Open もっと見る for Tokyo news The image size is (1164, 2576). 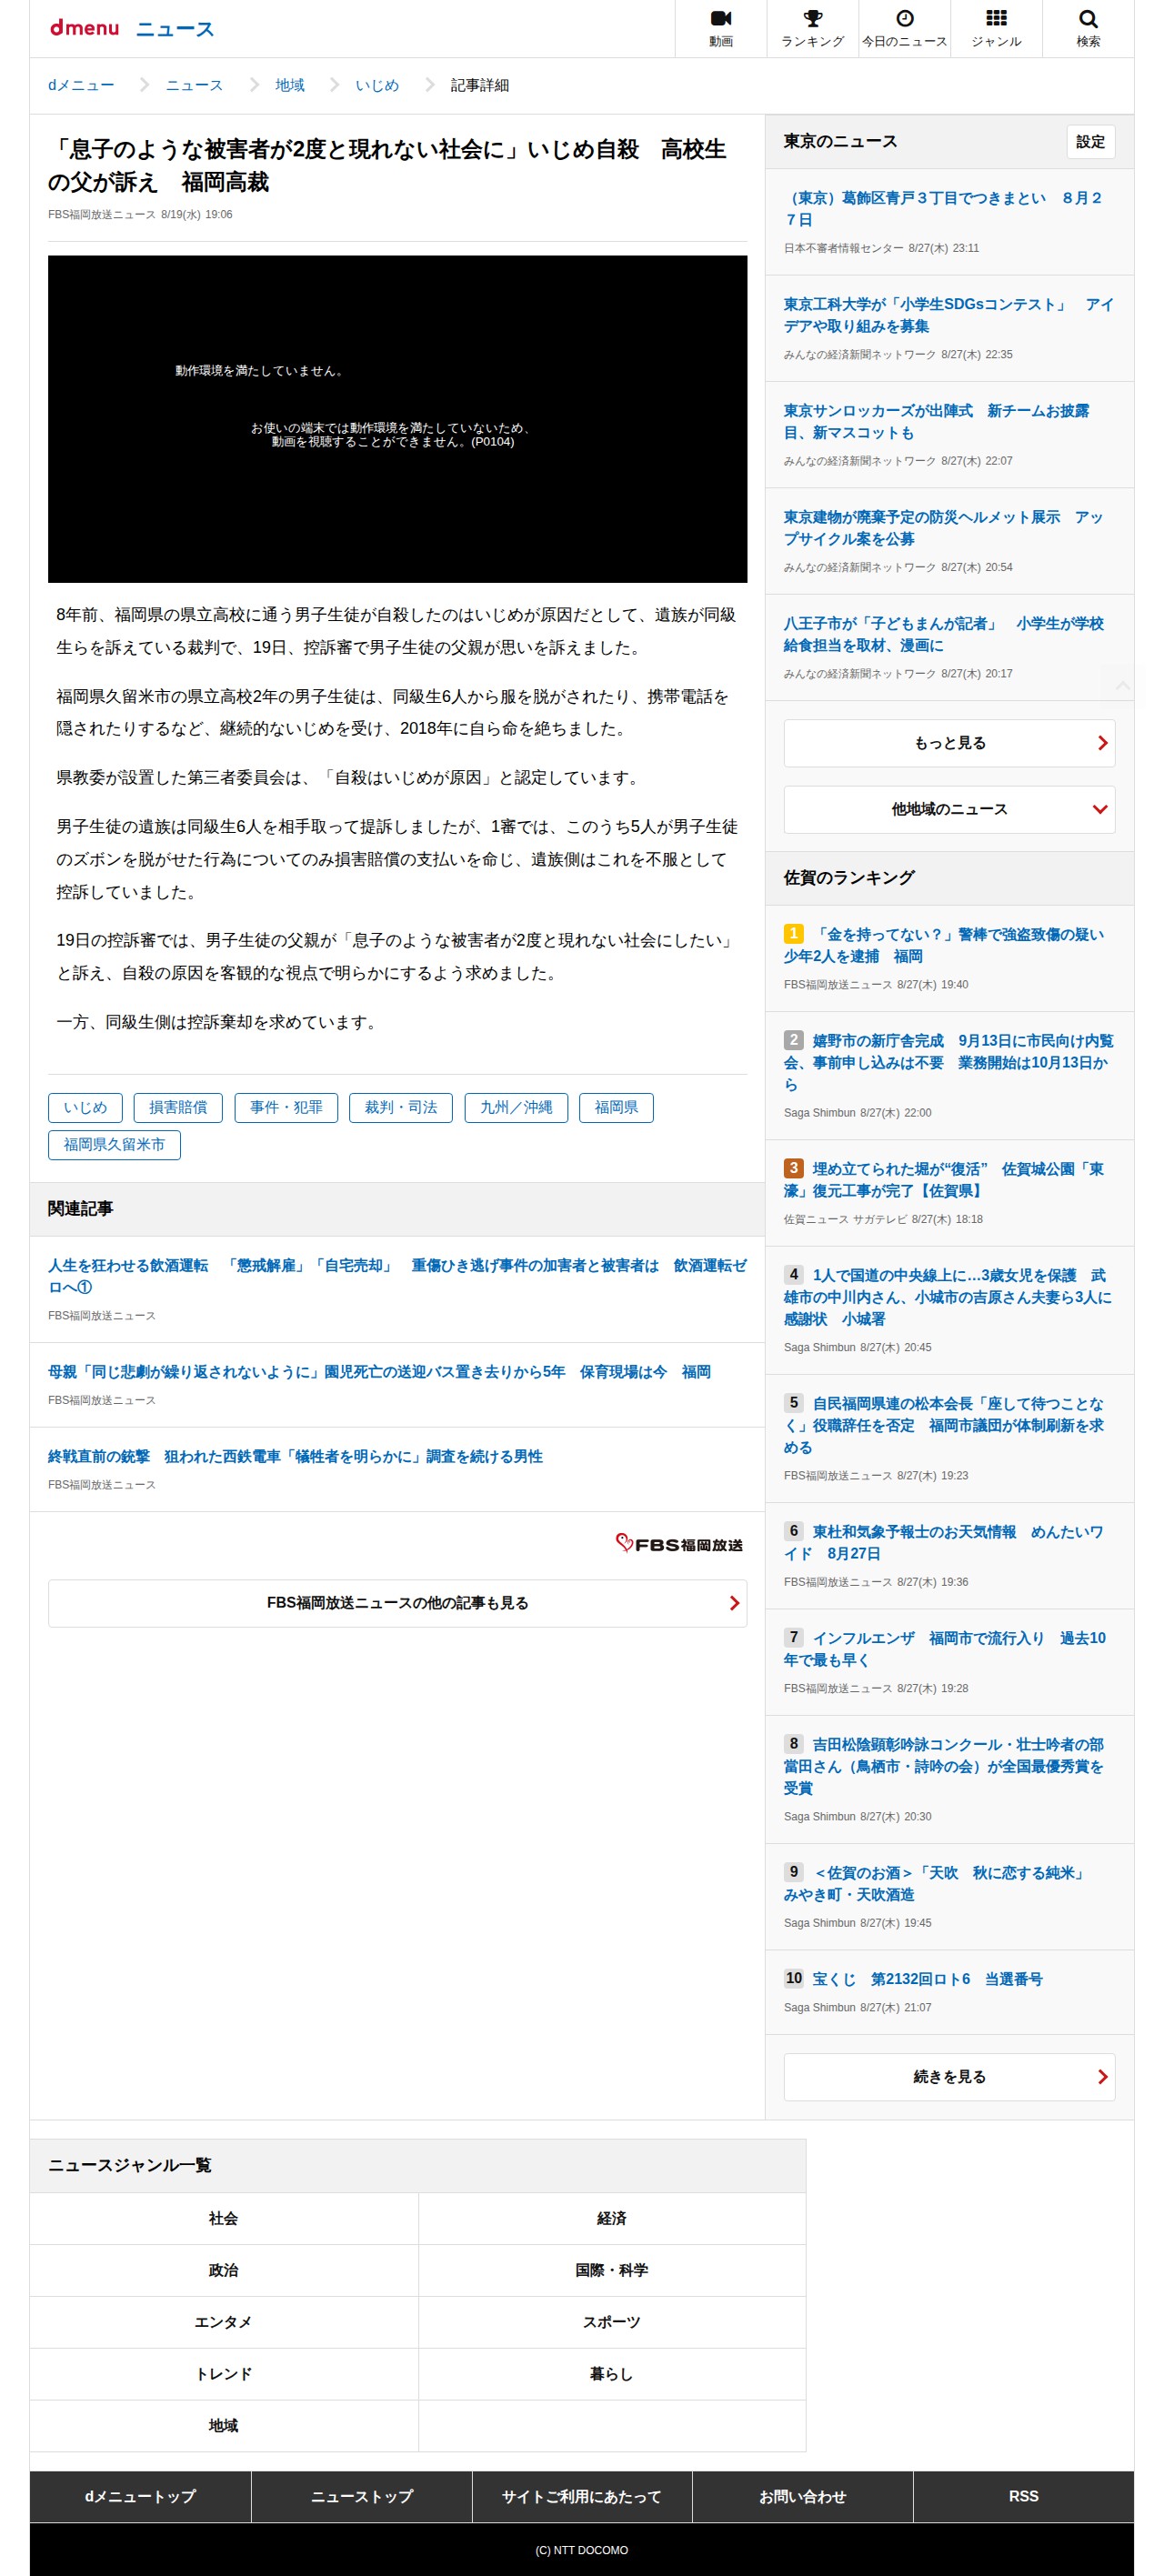pos(949,743)
